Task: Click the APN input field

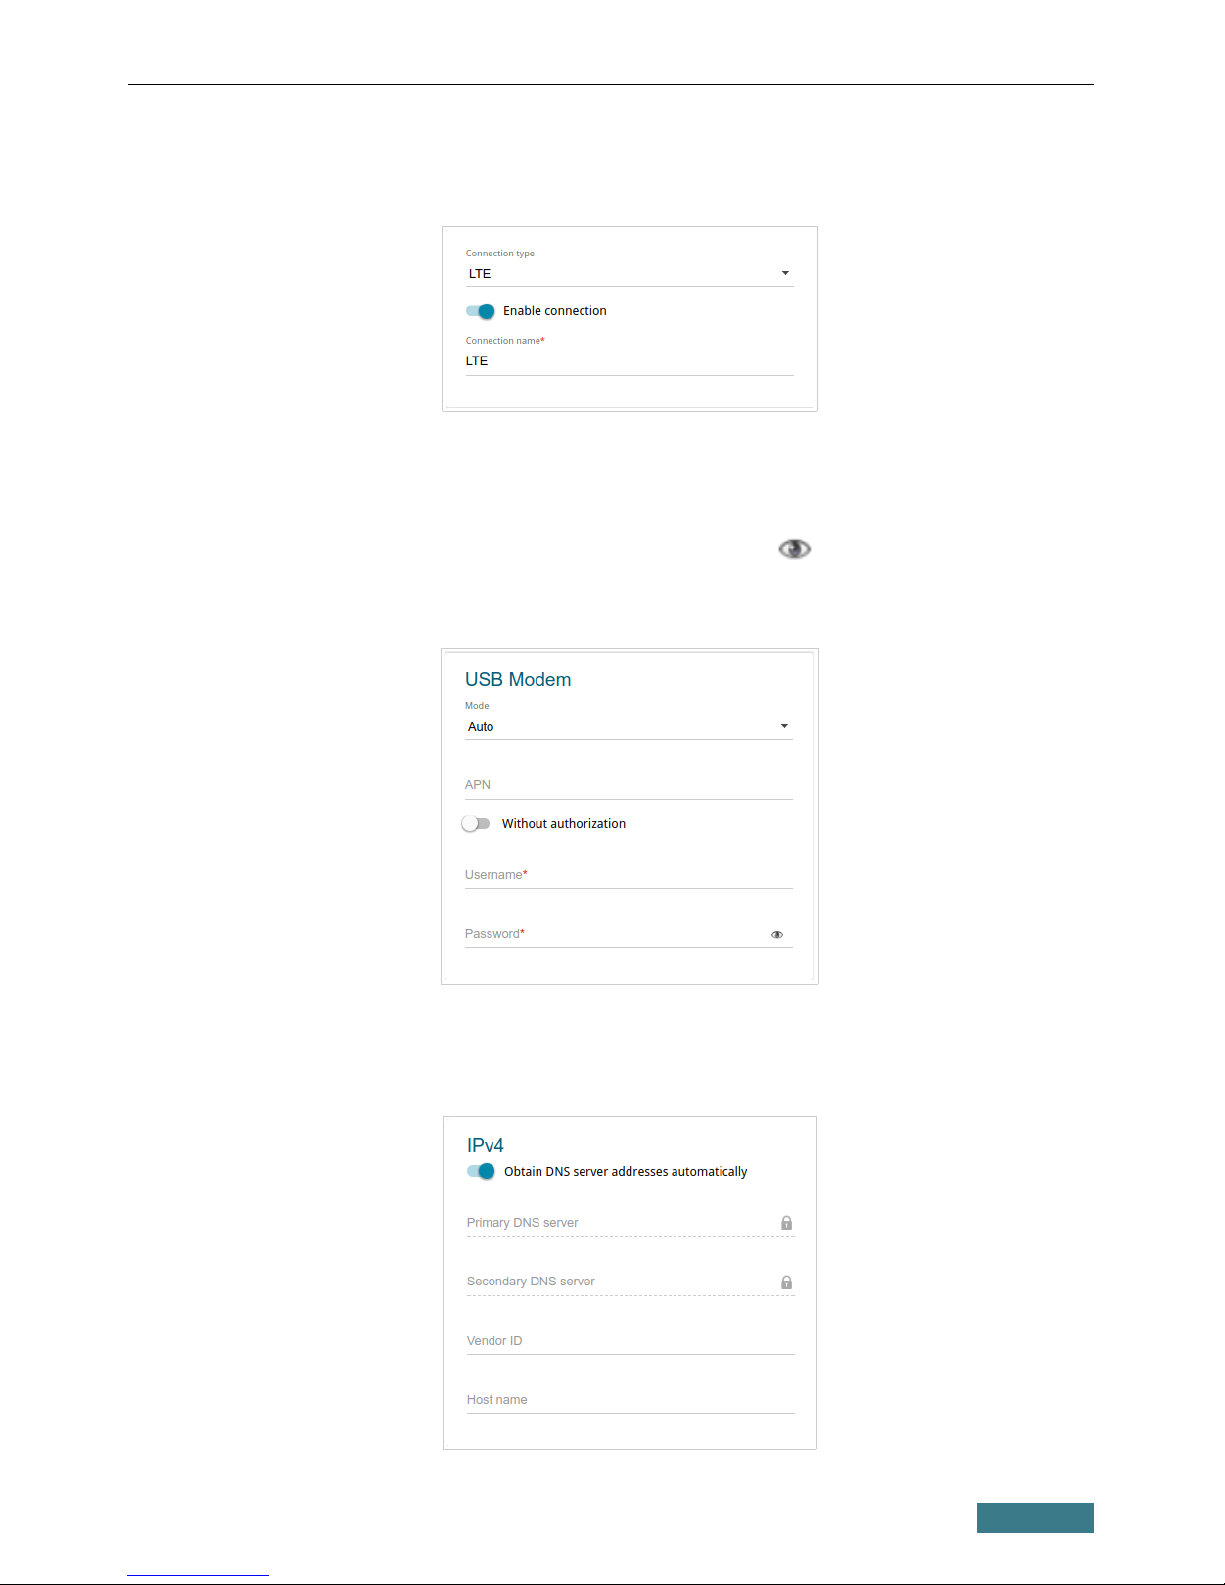Action: pos(629,785)
